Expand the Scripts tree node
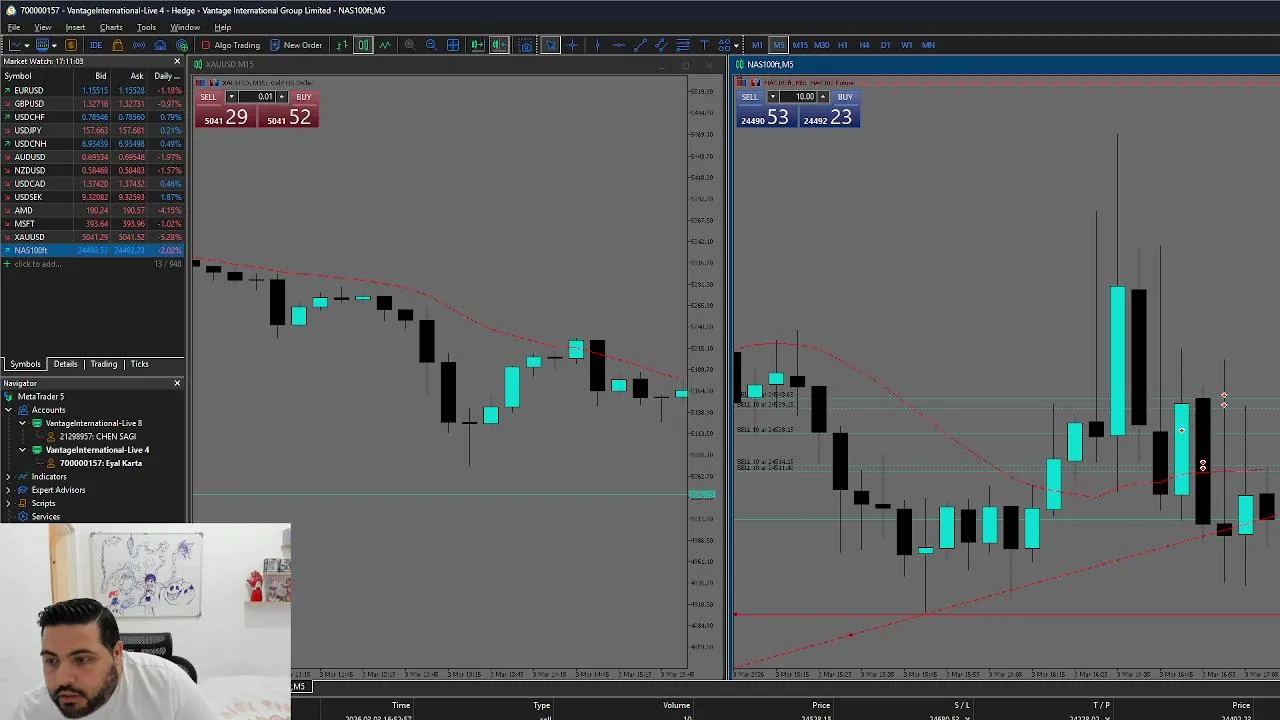 tap(8, 503)
